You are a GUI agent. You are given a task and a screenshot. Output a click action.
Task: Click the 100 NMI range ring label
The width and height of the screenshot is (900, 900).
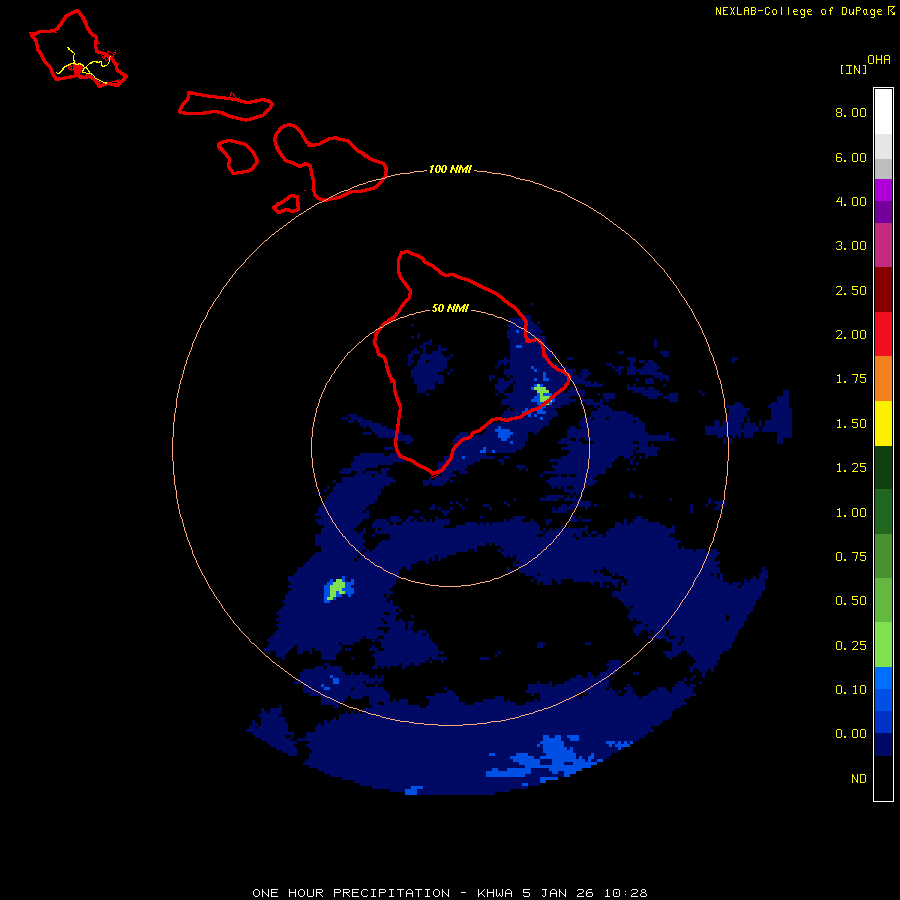point(450,169)
